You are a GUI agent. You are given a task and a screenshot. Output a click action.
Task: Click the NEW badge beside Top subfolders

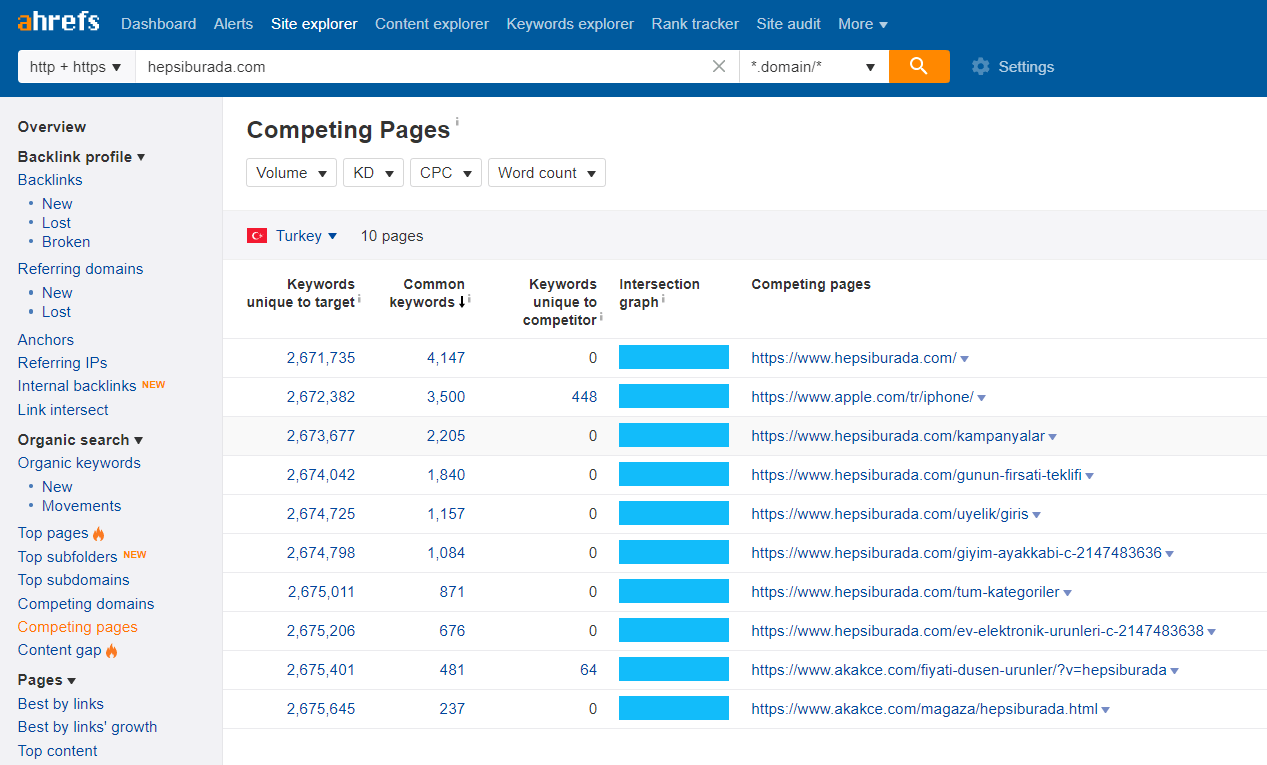tap(134, 555)
